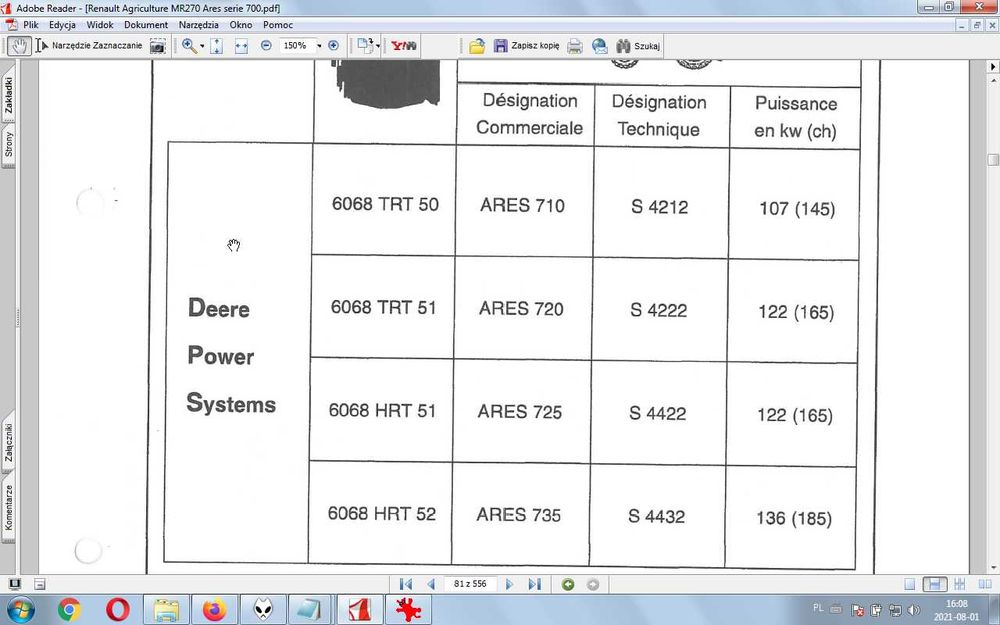This screenshot has width=1000, height=625.
Task: Click the Adobe Reader taskbar button
Action: coord(360,610)
